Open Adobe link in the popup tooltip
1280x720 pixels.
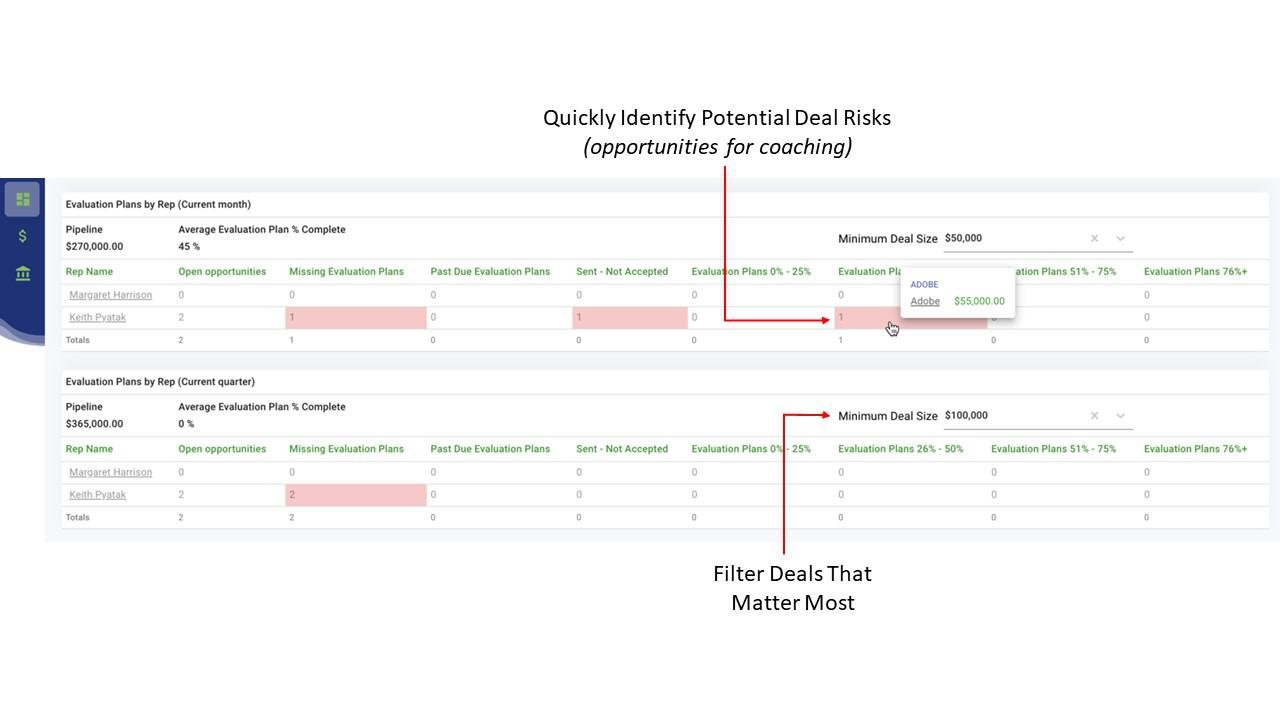point(925,301)
